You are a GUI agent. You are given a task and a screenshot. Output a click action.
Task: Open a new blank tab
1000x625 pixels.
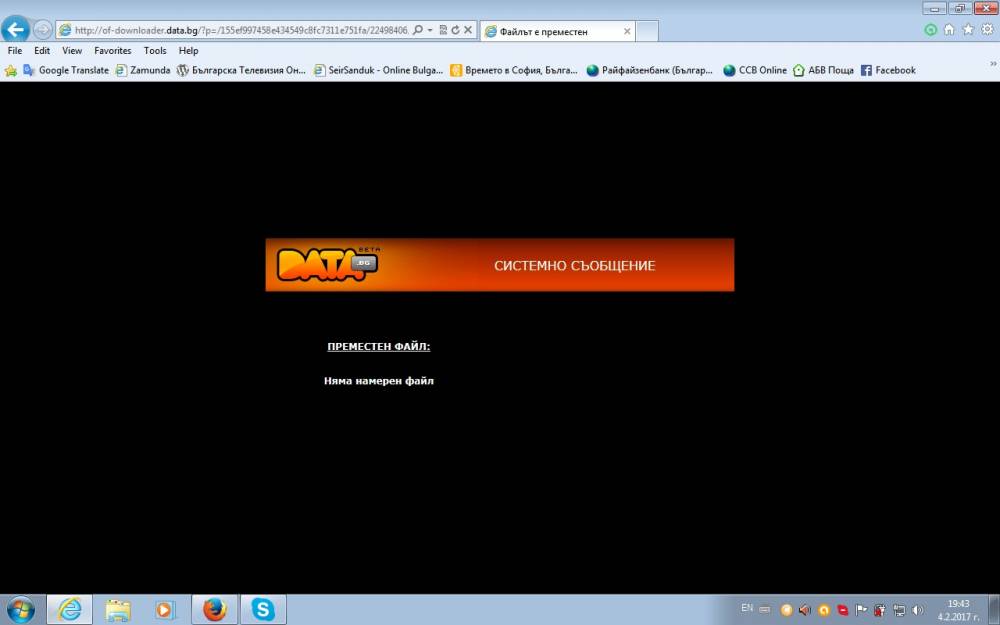pos(647,31)
